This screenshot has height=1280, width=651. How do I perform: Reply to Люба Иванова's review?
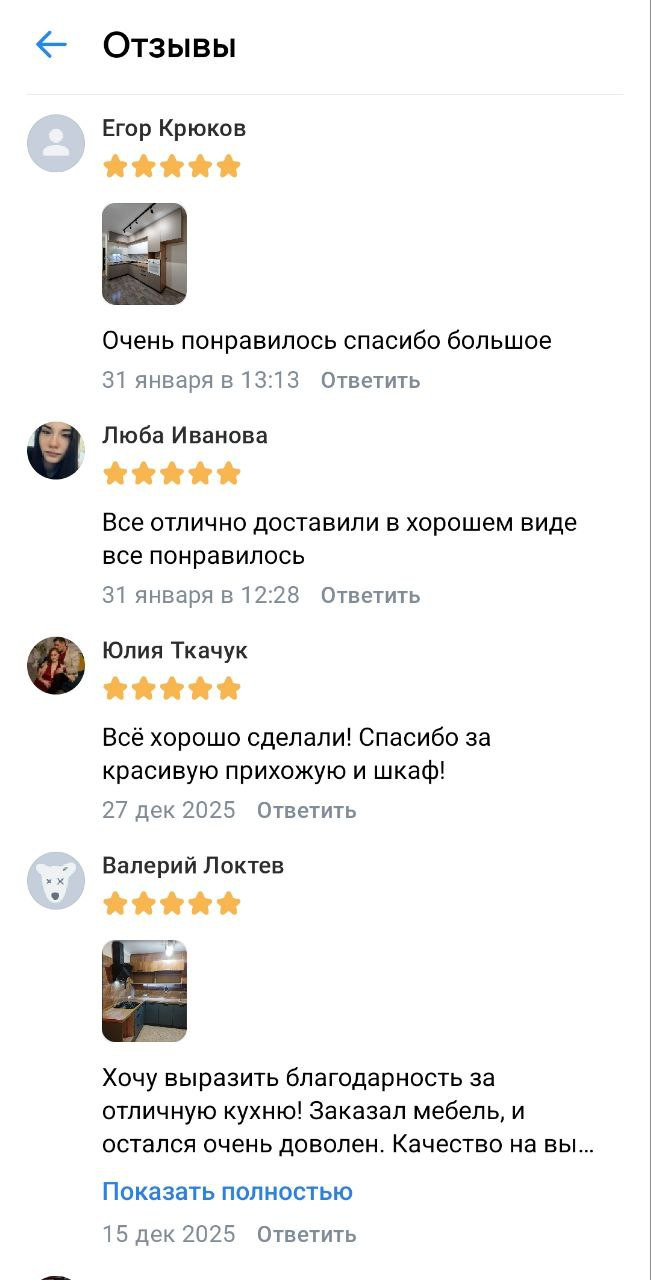tap(370, 595)
